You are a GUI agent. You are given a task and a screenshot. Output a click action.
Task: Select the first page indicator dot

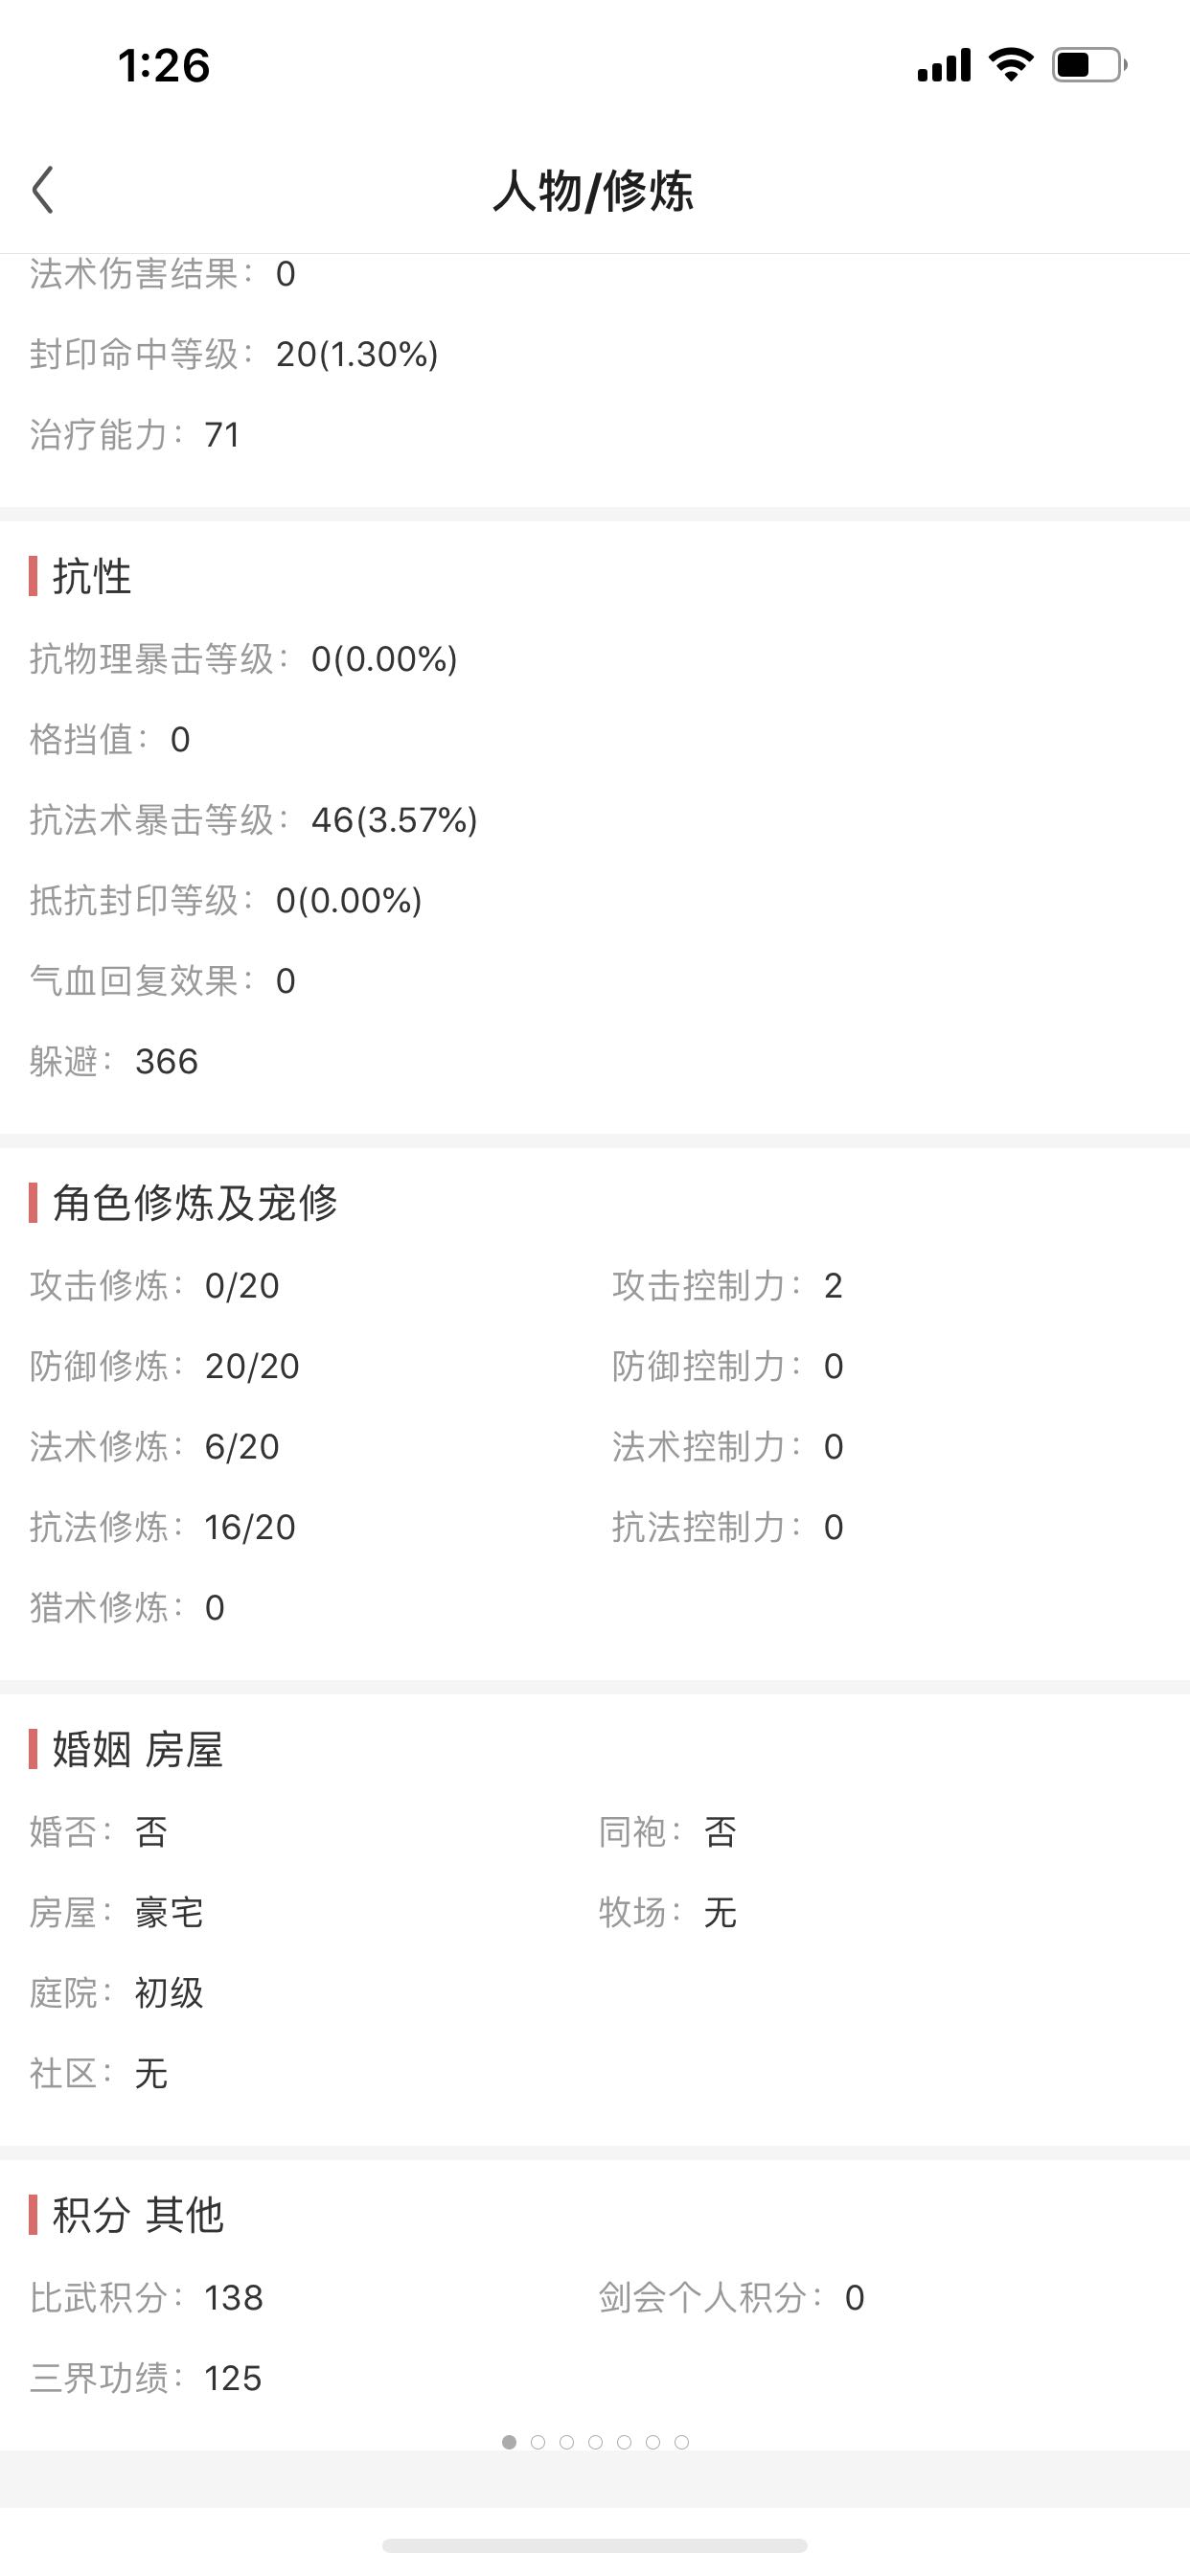[x=509, y=2442]
